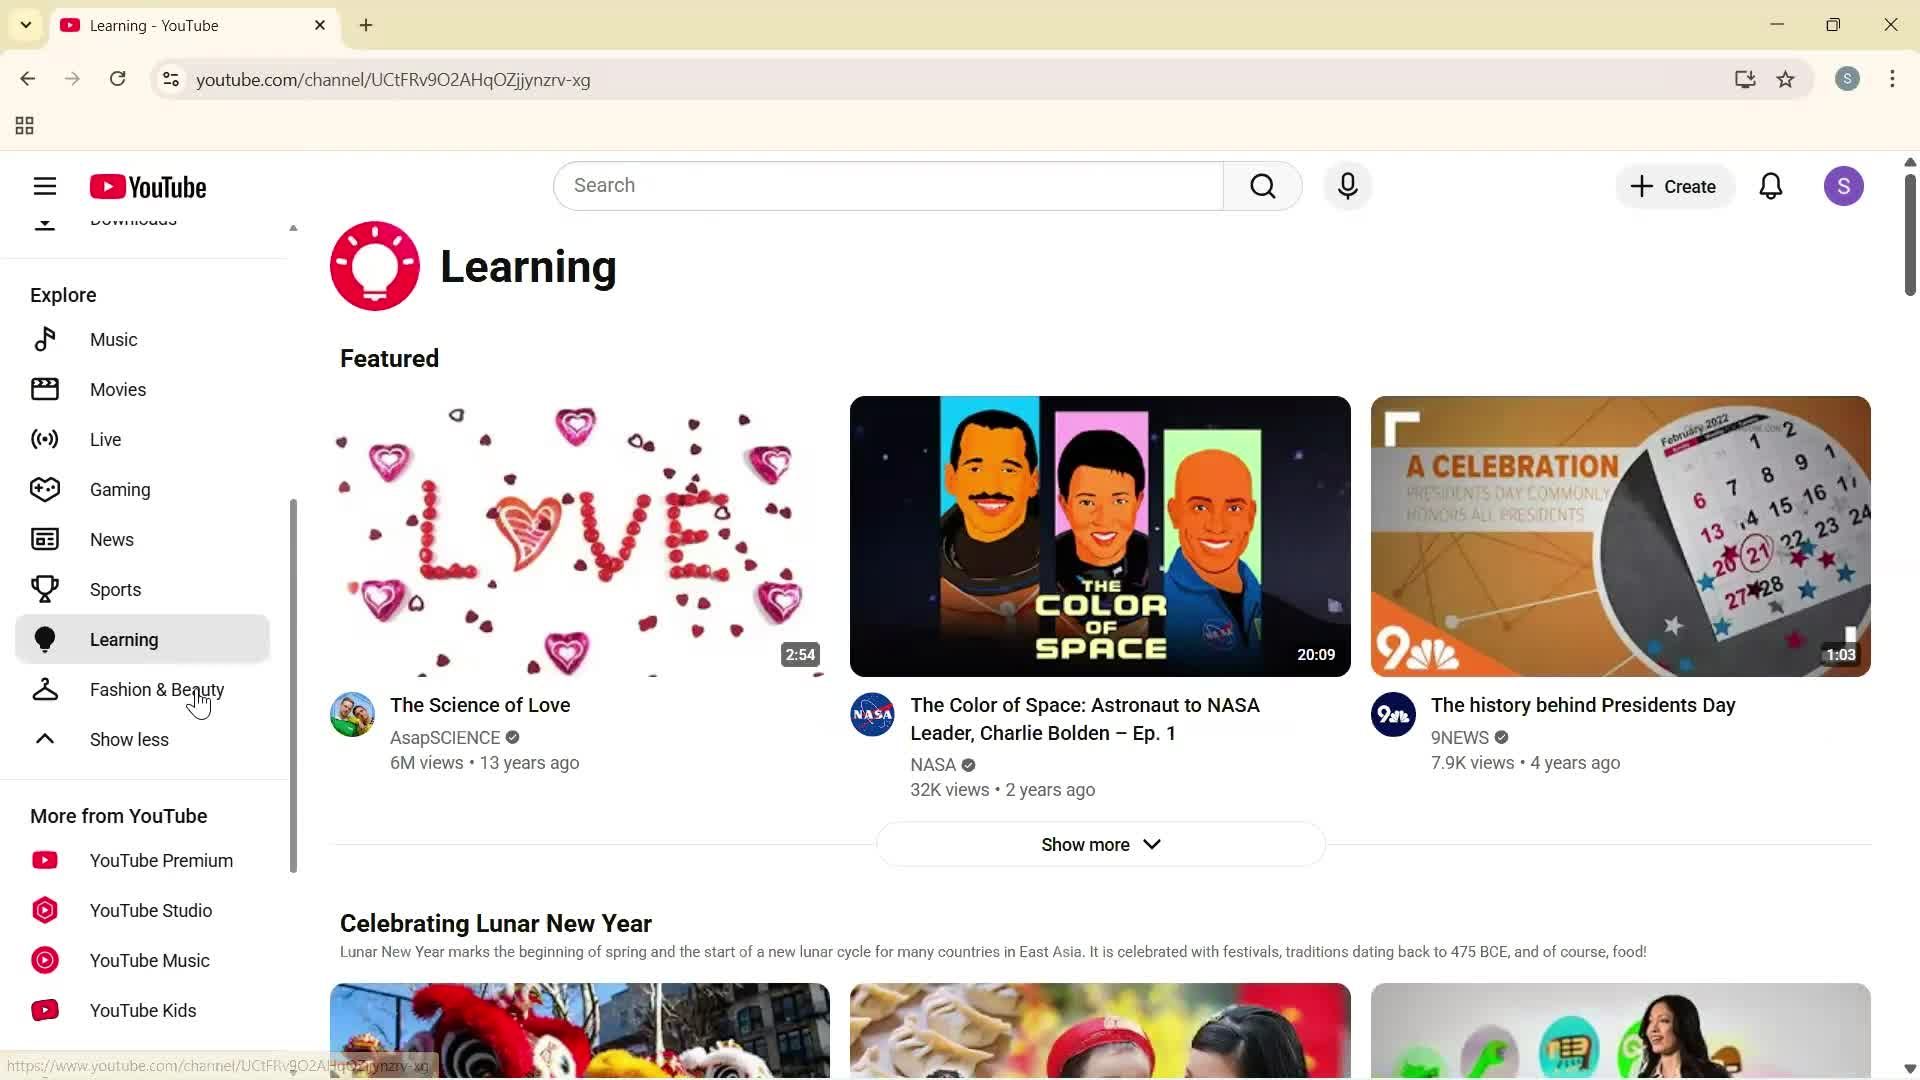The image size is (1920, 1080).
Task: Start a voice search with the microphone icon
Action: 1347,186
